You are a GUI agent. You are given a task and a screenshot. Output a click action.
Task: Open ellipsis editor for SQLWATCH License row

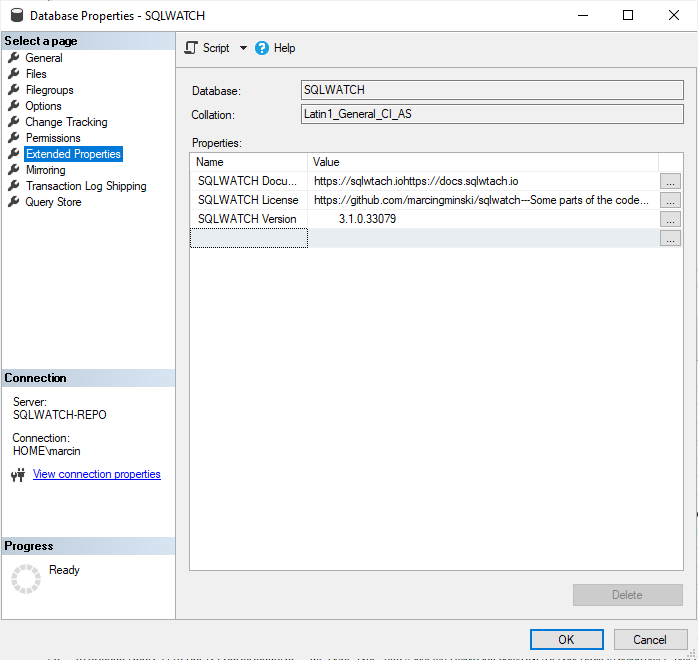coord(670,200)
